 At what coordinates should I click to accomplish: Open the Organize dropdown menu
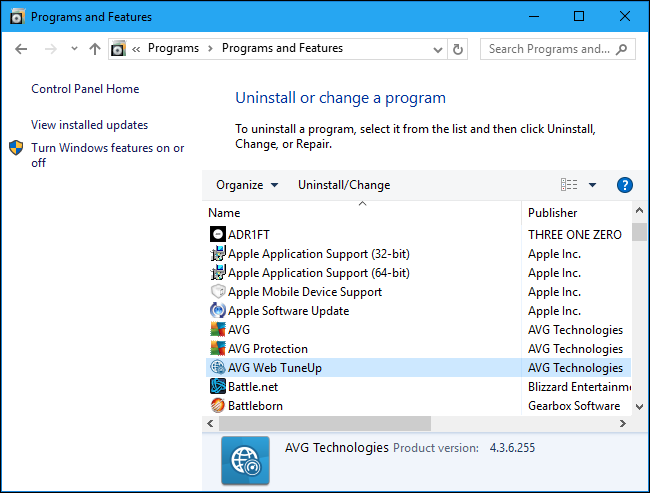coord(239,185)
